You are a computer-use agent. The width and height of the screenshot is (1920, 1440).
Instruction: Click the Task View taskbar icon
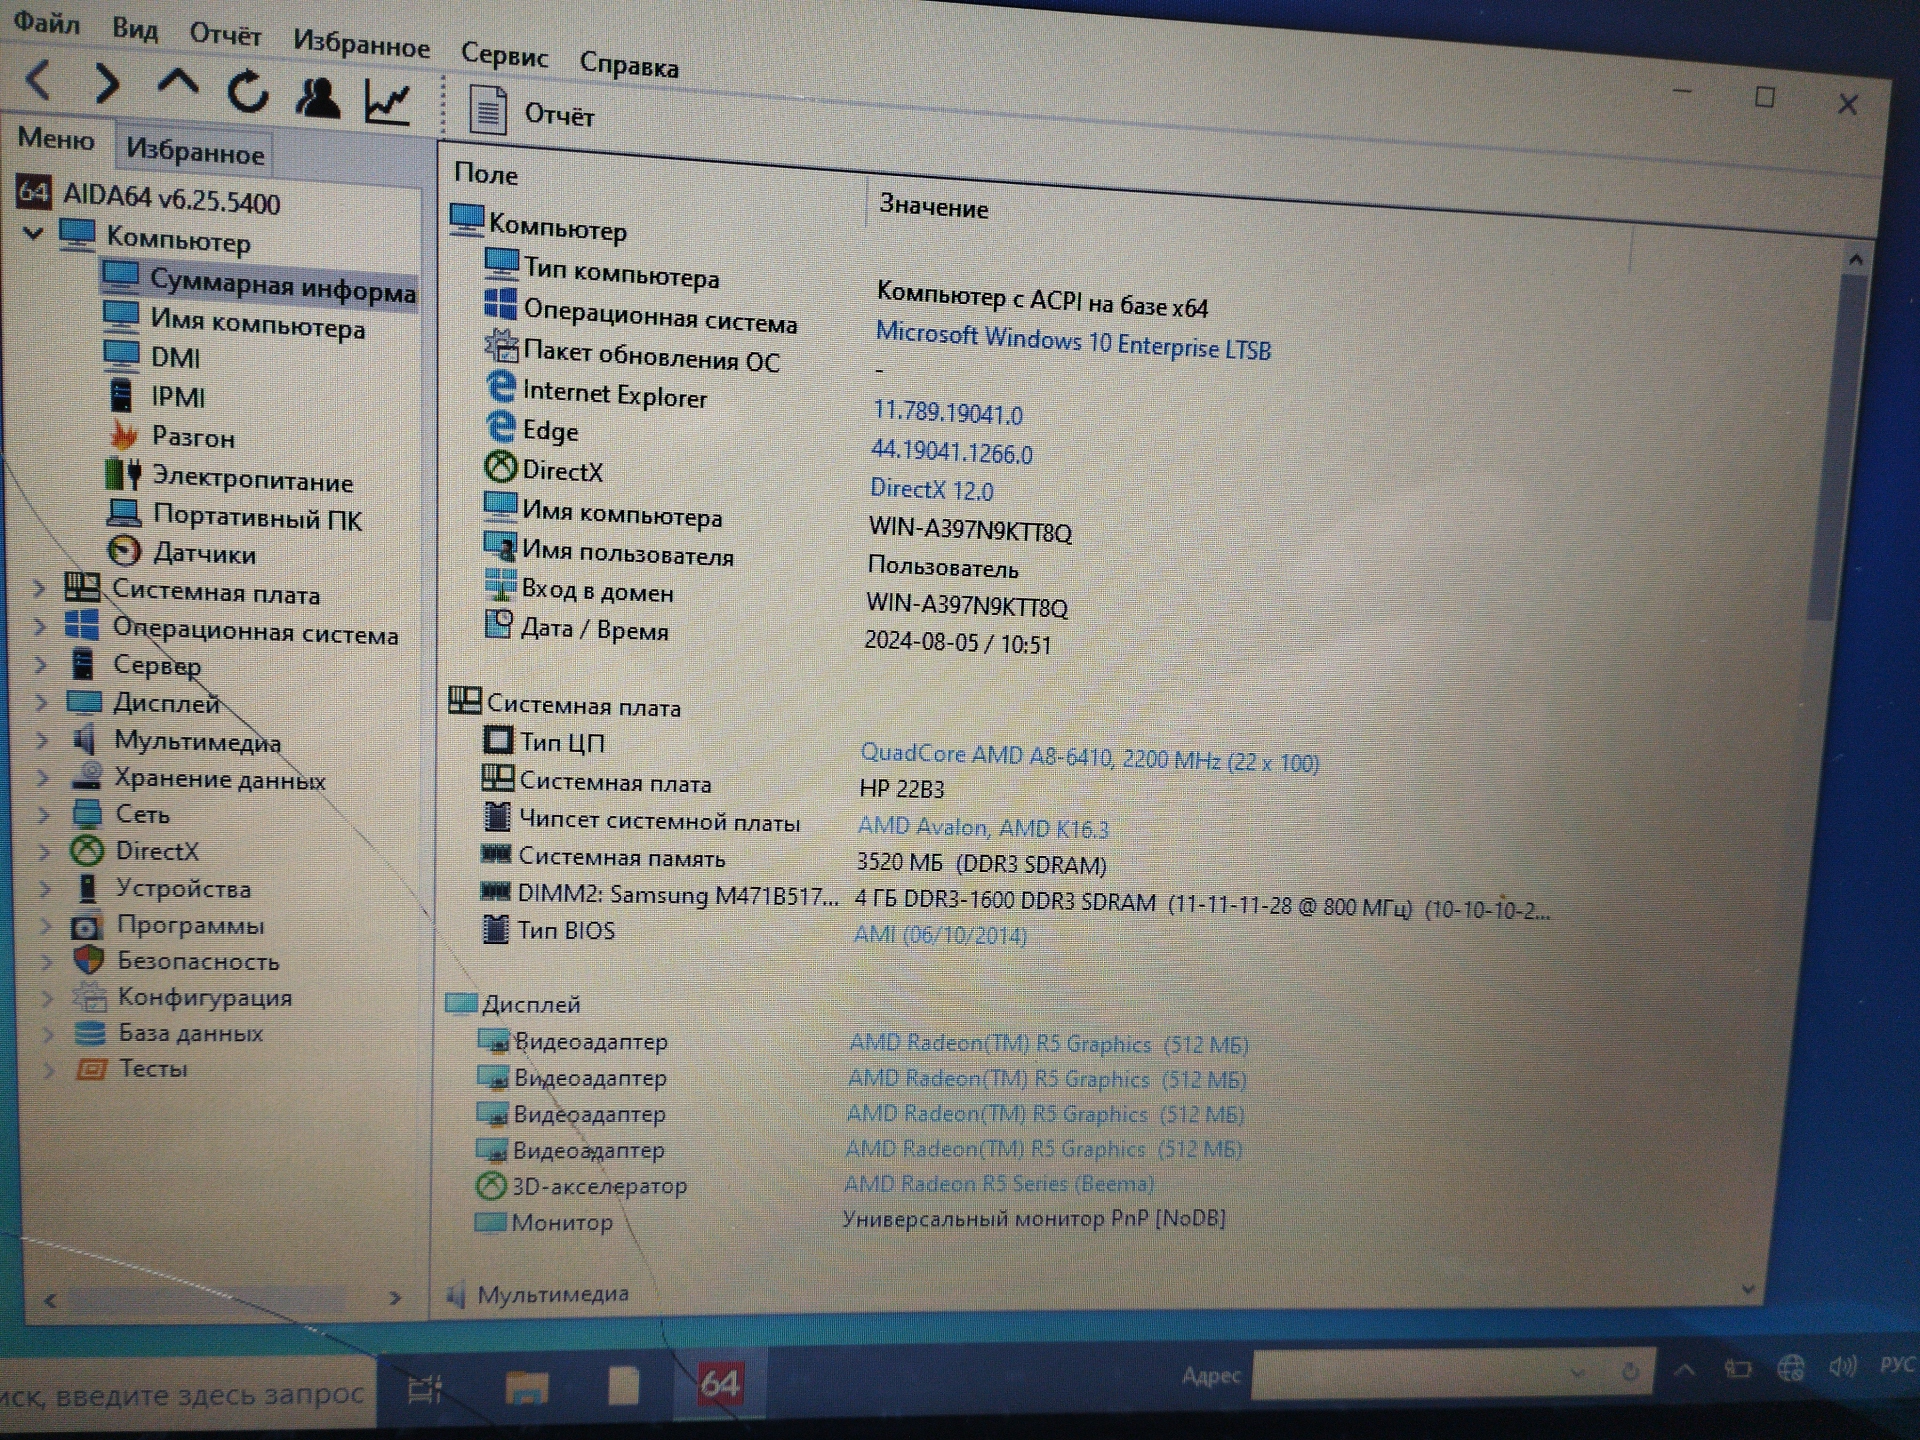(x=426, y=1388)
